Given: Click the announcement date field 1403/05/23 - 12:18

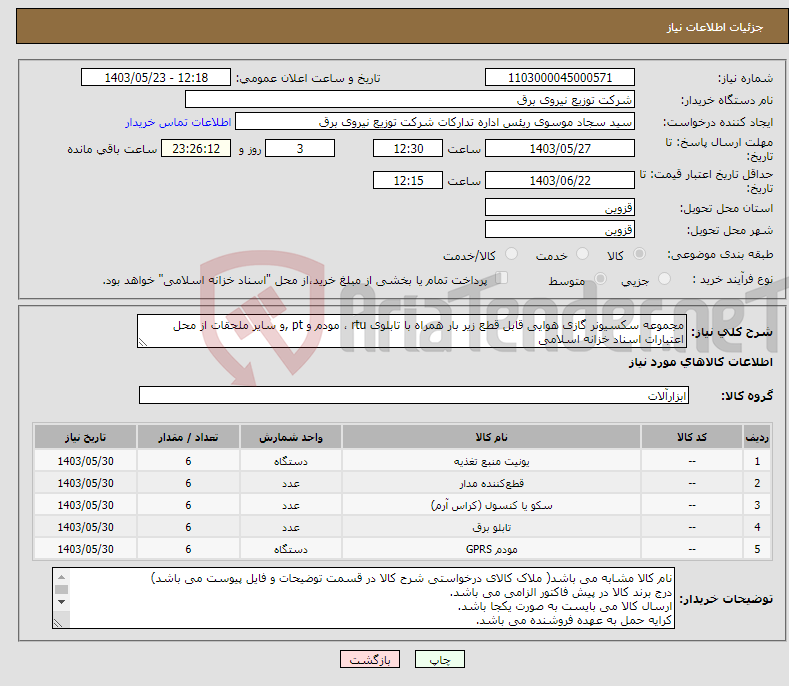Looking at the screenshot, I should [156, 78].
